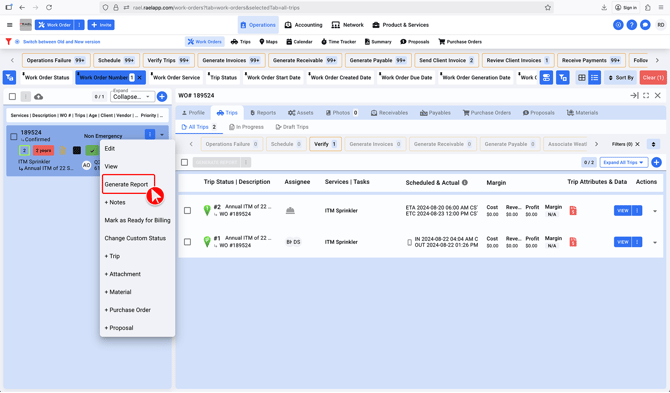Choose Change Custom Status menu item

(135, 238)
